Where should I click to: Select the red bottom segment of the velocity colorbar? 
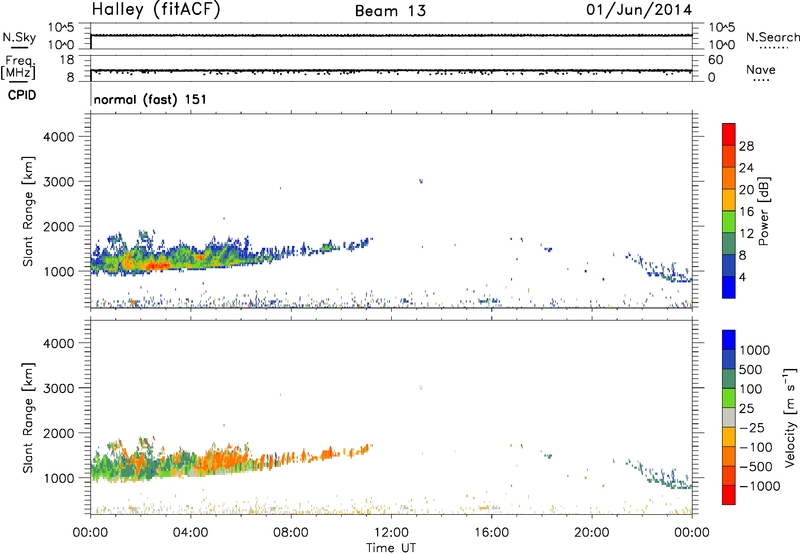[729, 495]
